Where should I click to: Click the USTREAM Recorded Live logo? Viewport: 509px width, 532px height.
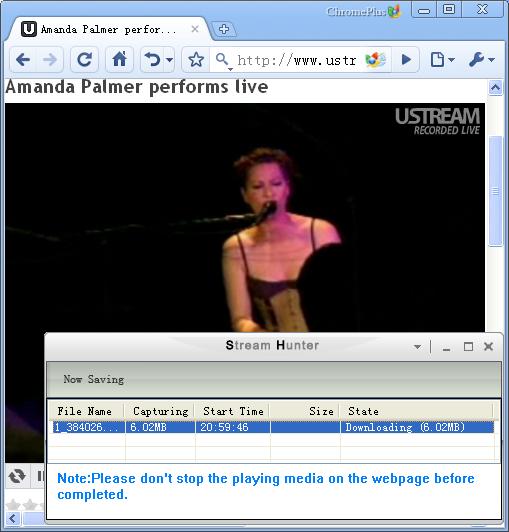(438, 121)
